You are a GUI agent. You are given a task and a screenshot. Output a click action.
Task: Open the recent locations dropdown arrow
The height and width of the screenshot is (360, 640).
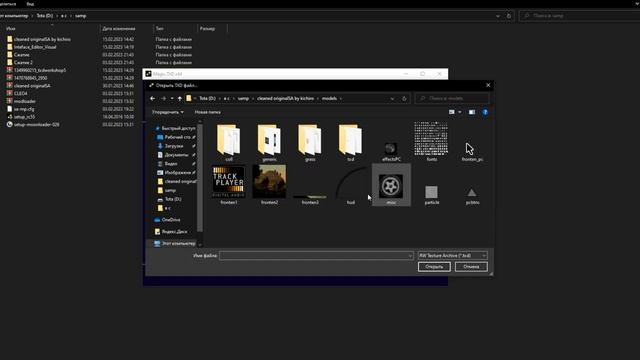tap(172, 98)
